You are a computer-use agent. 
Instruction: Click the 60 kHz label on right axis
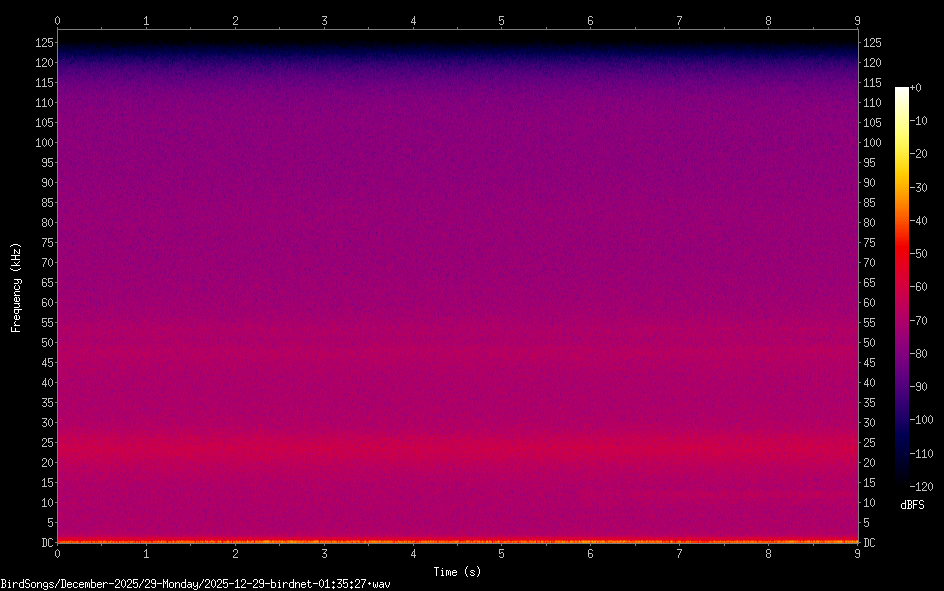coord(871,303)
